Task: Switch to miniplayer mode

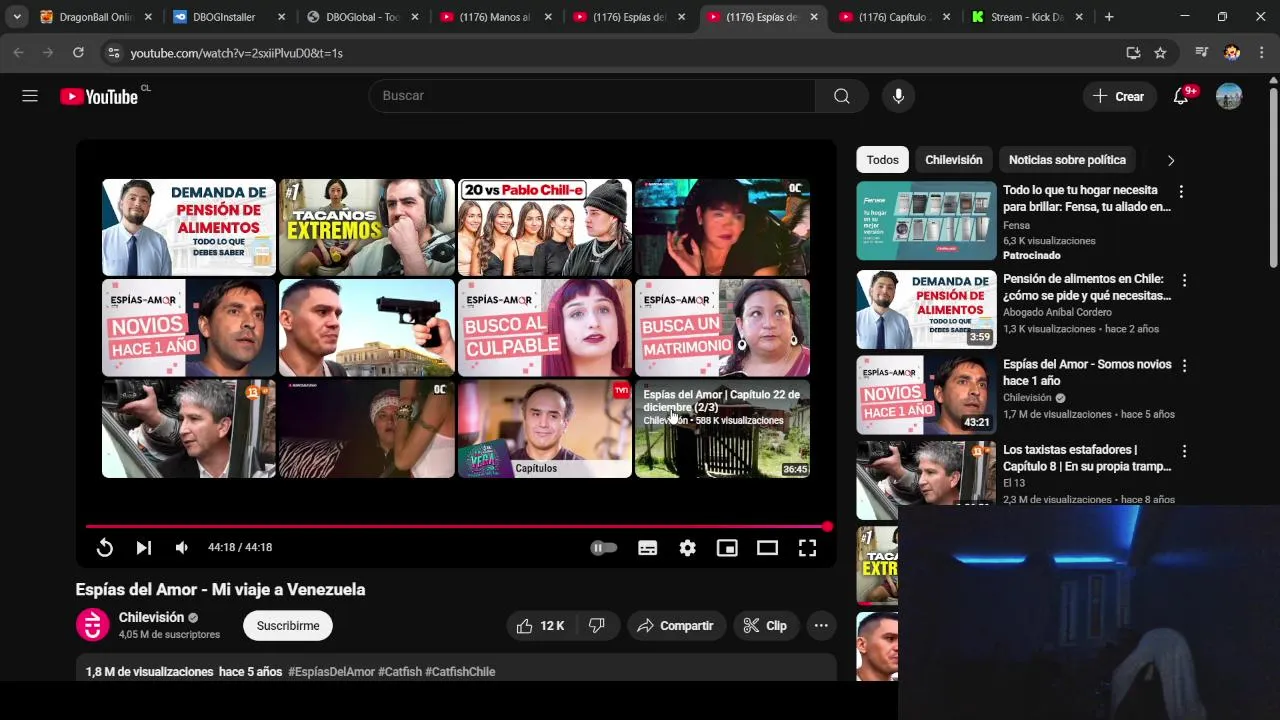Action: [727, 547]
